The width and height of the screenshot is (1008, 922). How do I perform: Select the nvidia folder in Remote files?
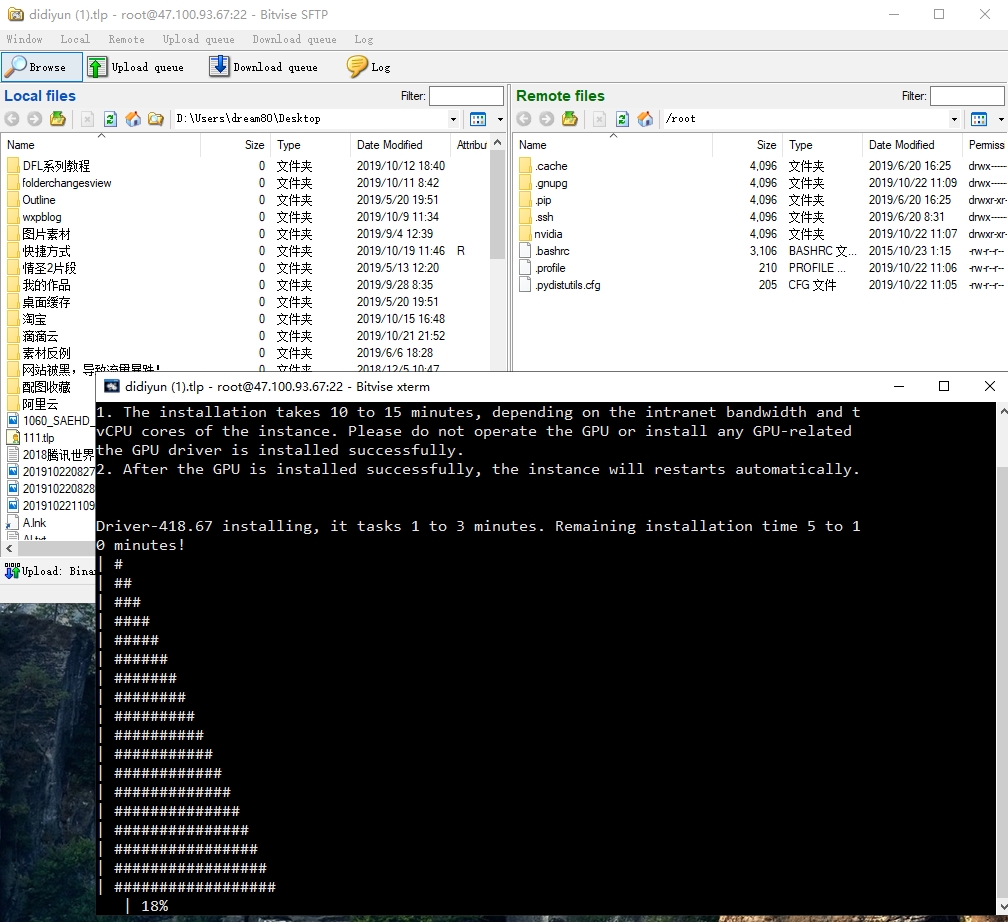point(548,234)
